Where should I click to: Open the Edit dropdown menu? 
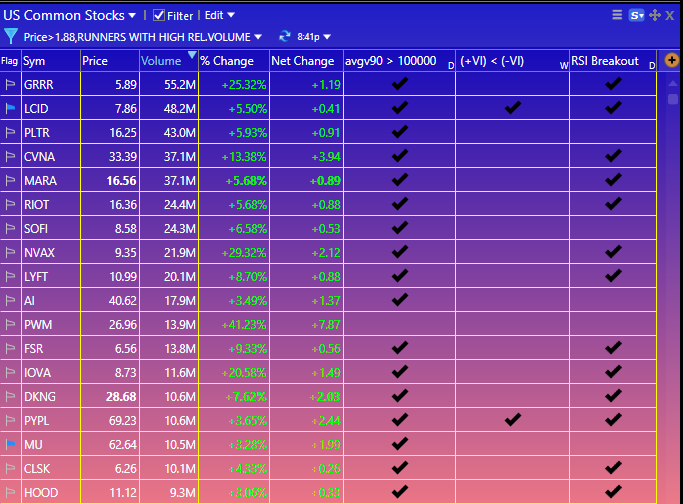tap(220, 15)
